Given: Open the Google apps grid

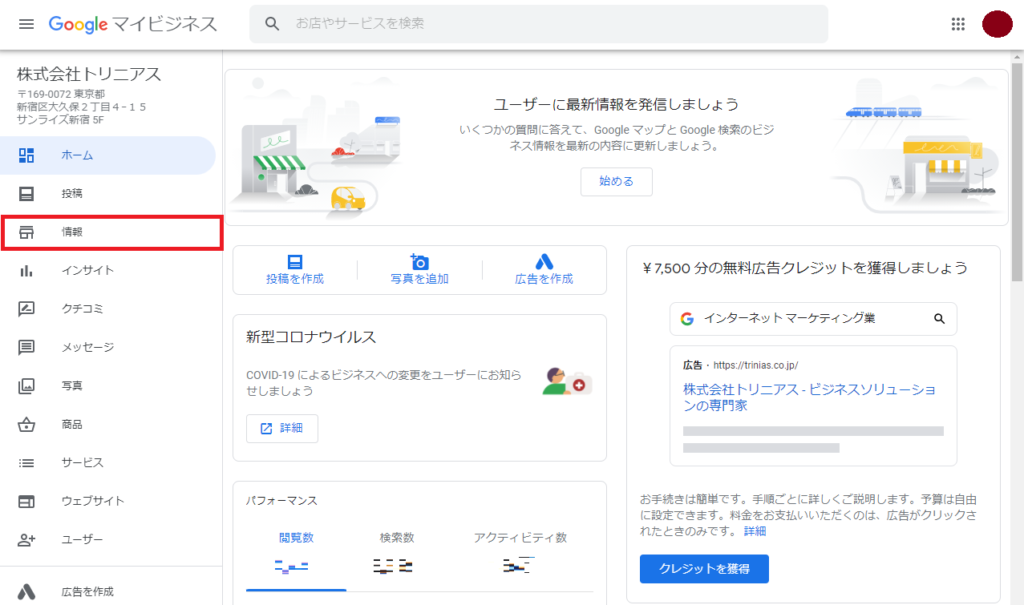Looking at the screenshot, I should [958, 24].
